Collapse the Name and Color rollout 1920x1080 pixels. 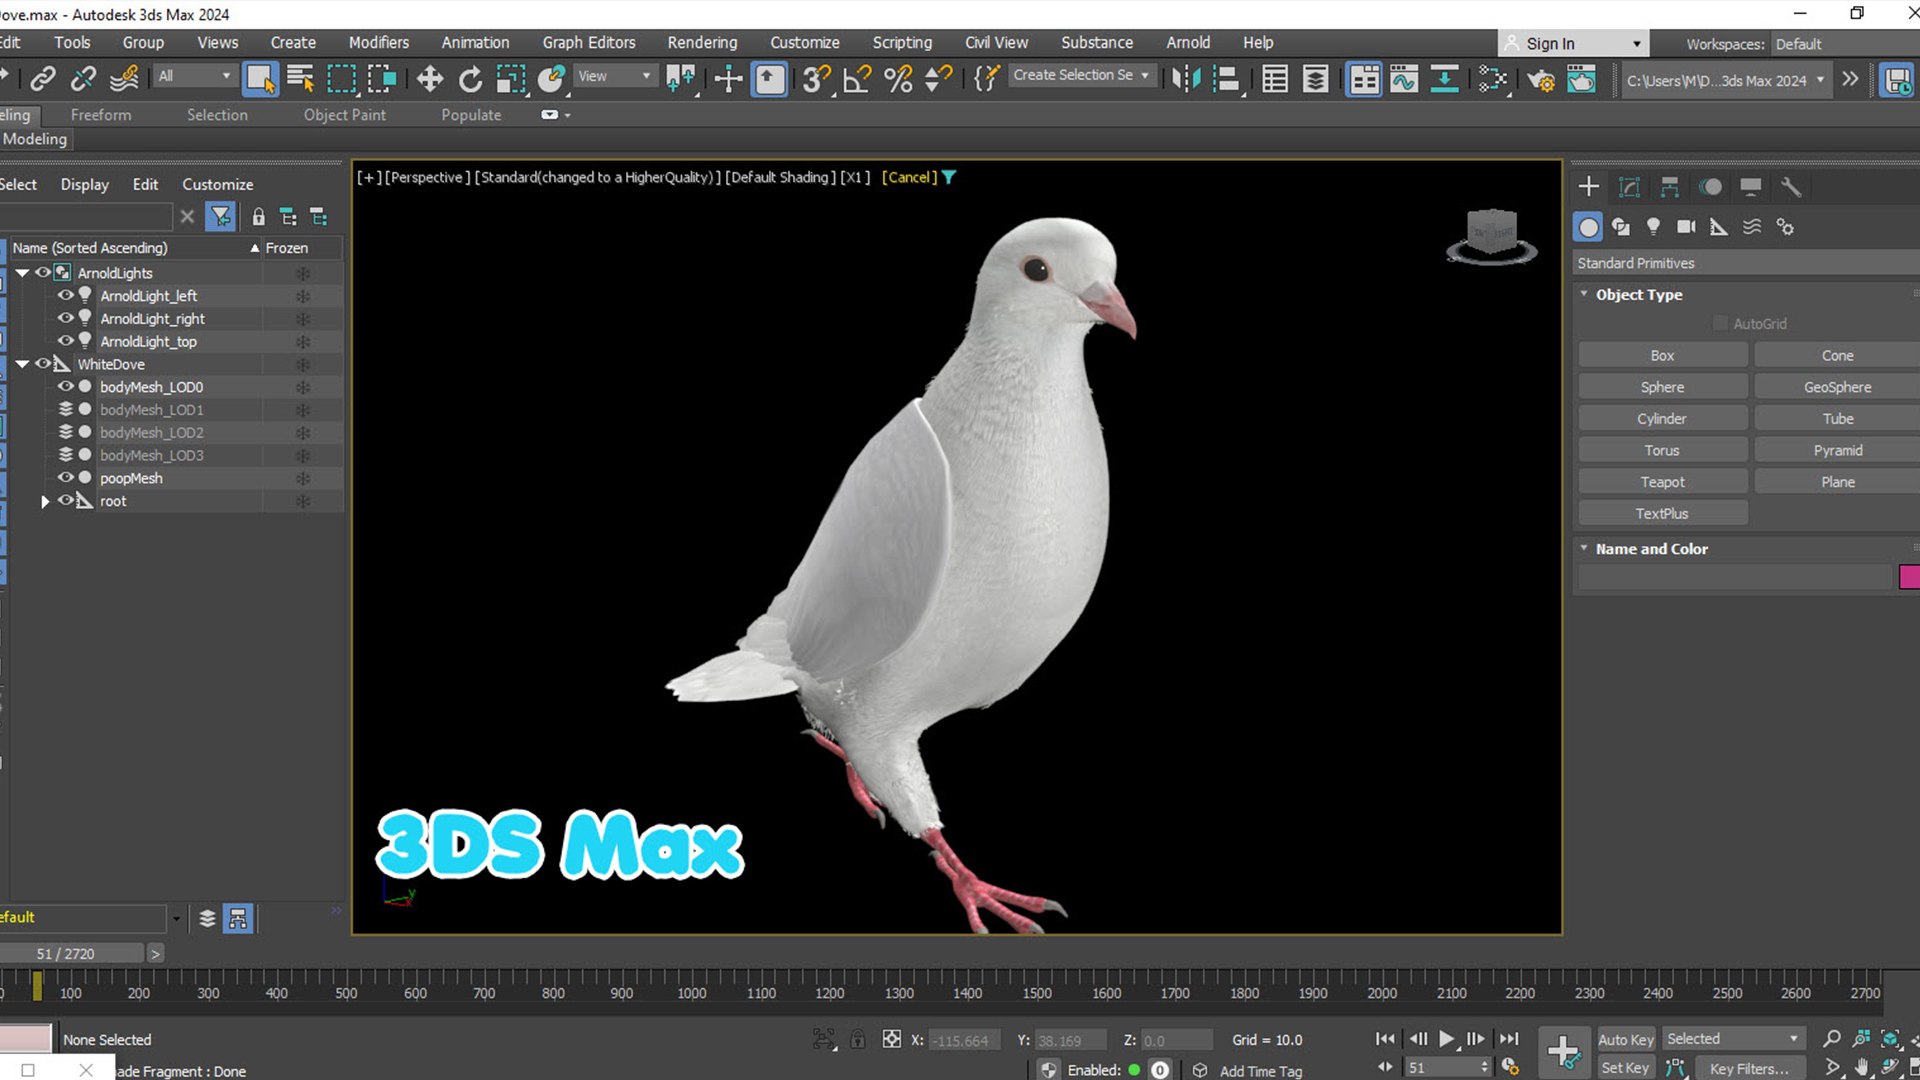(1651, 548)
